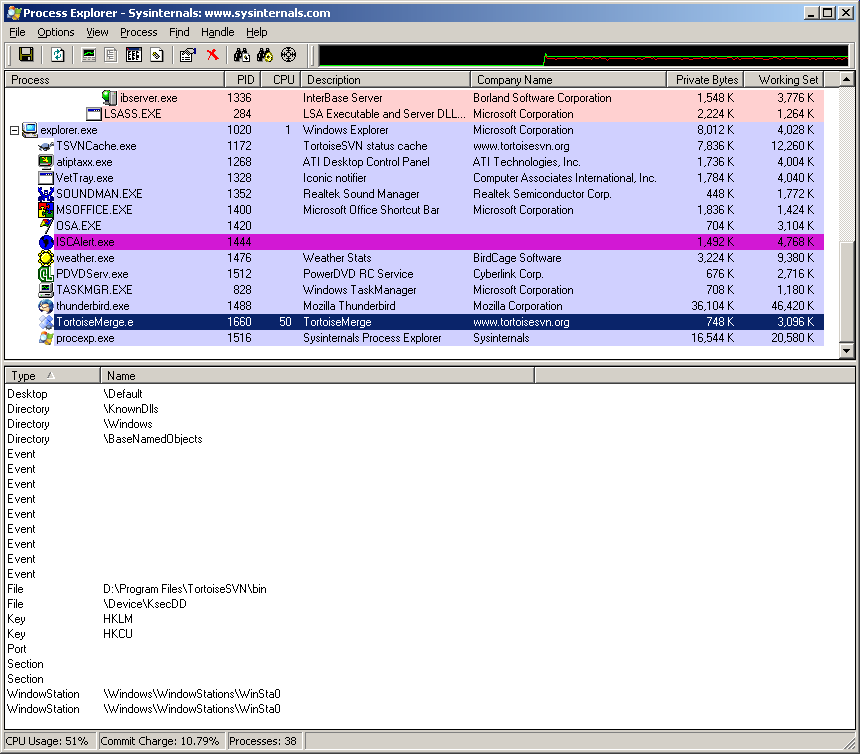Click the Commit Charge status bar entry
860x754 pixels.
point(160,741)
